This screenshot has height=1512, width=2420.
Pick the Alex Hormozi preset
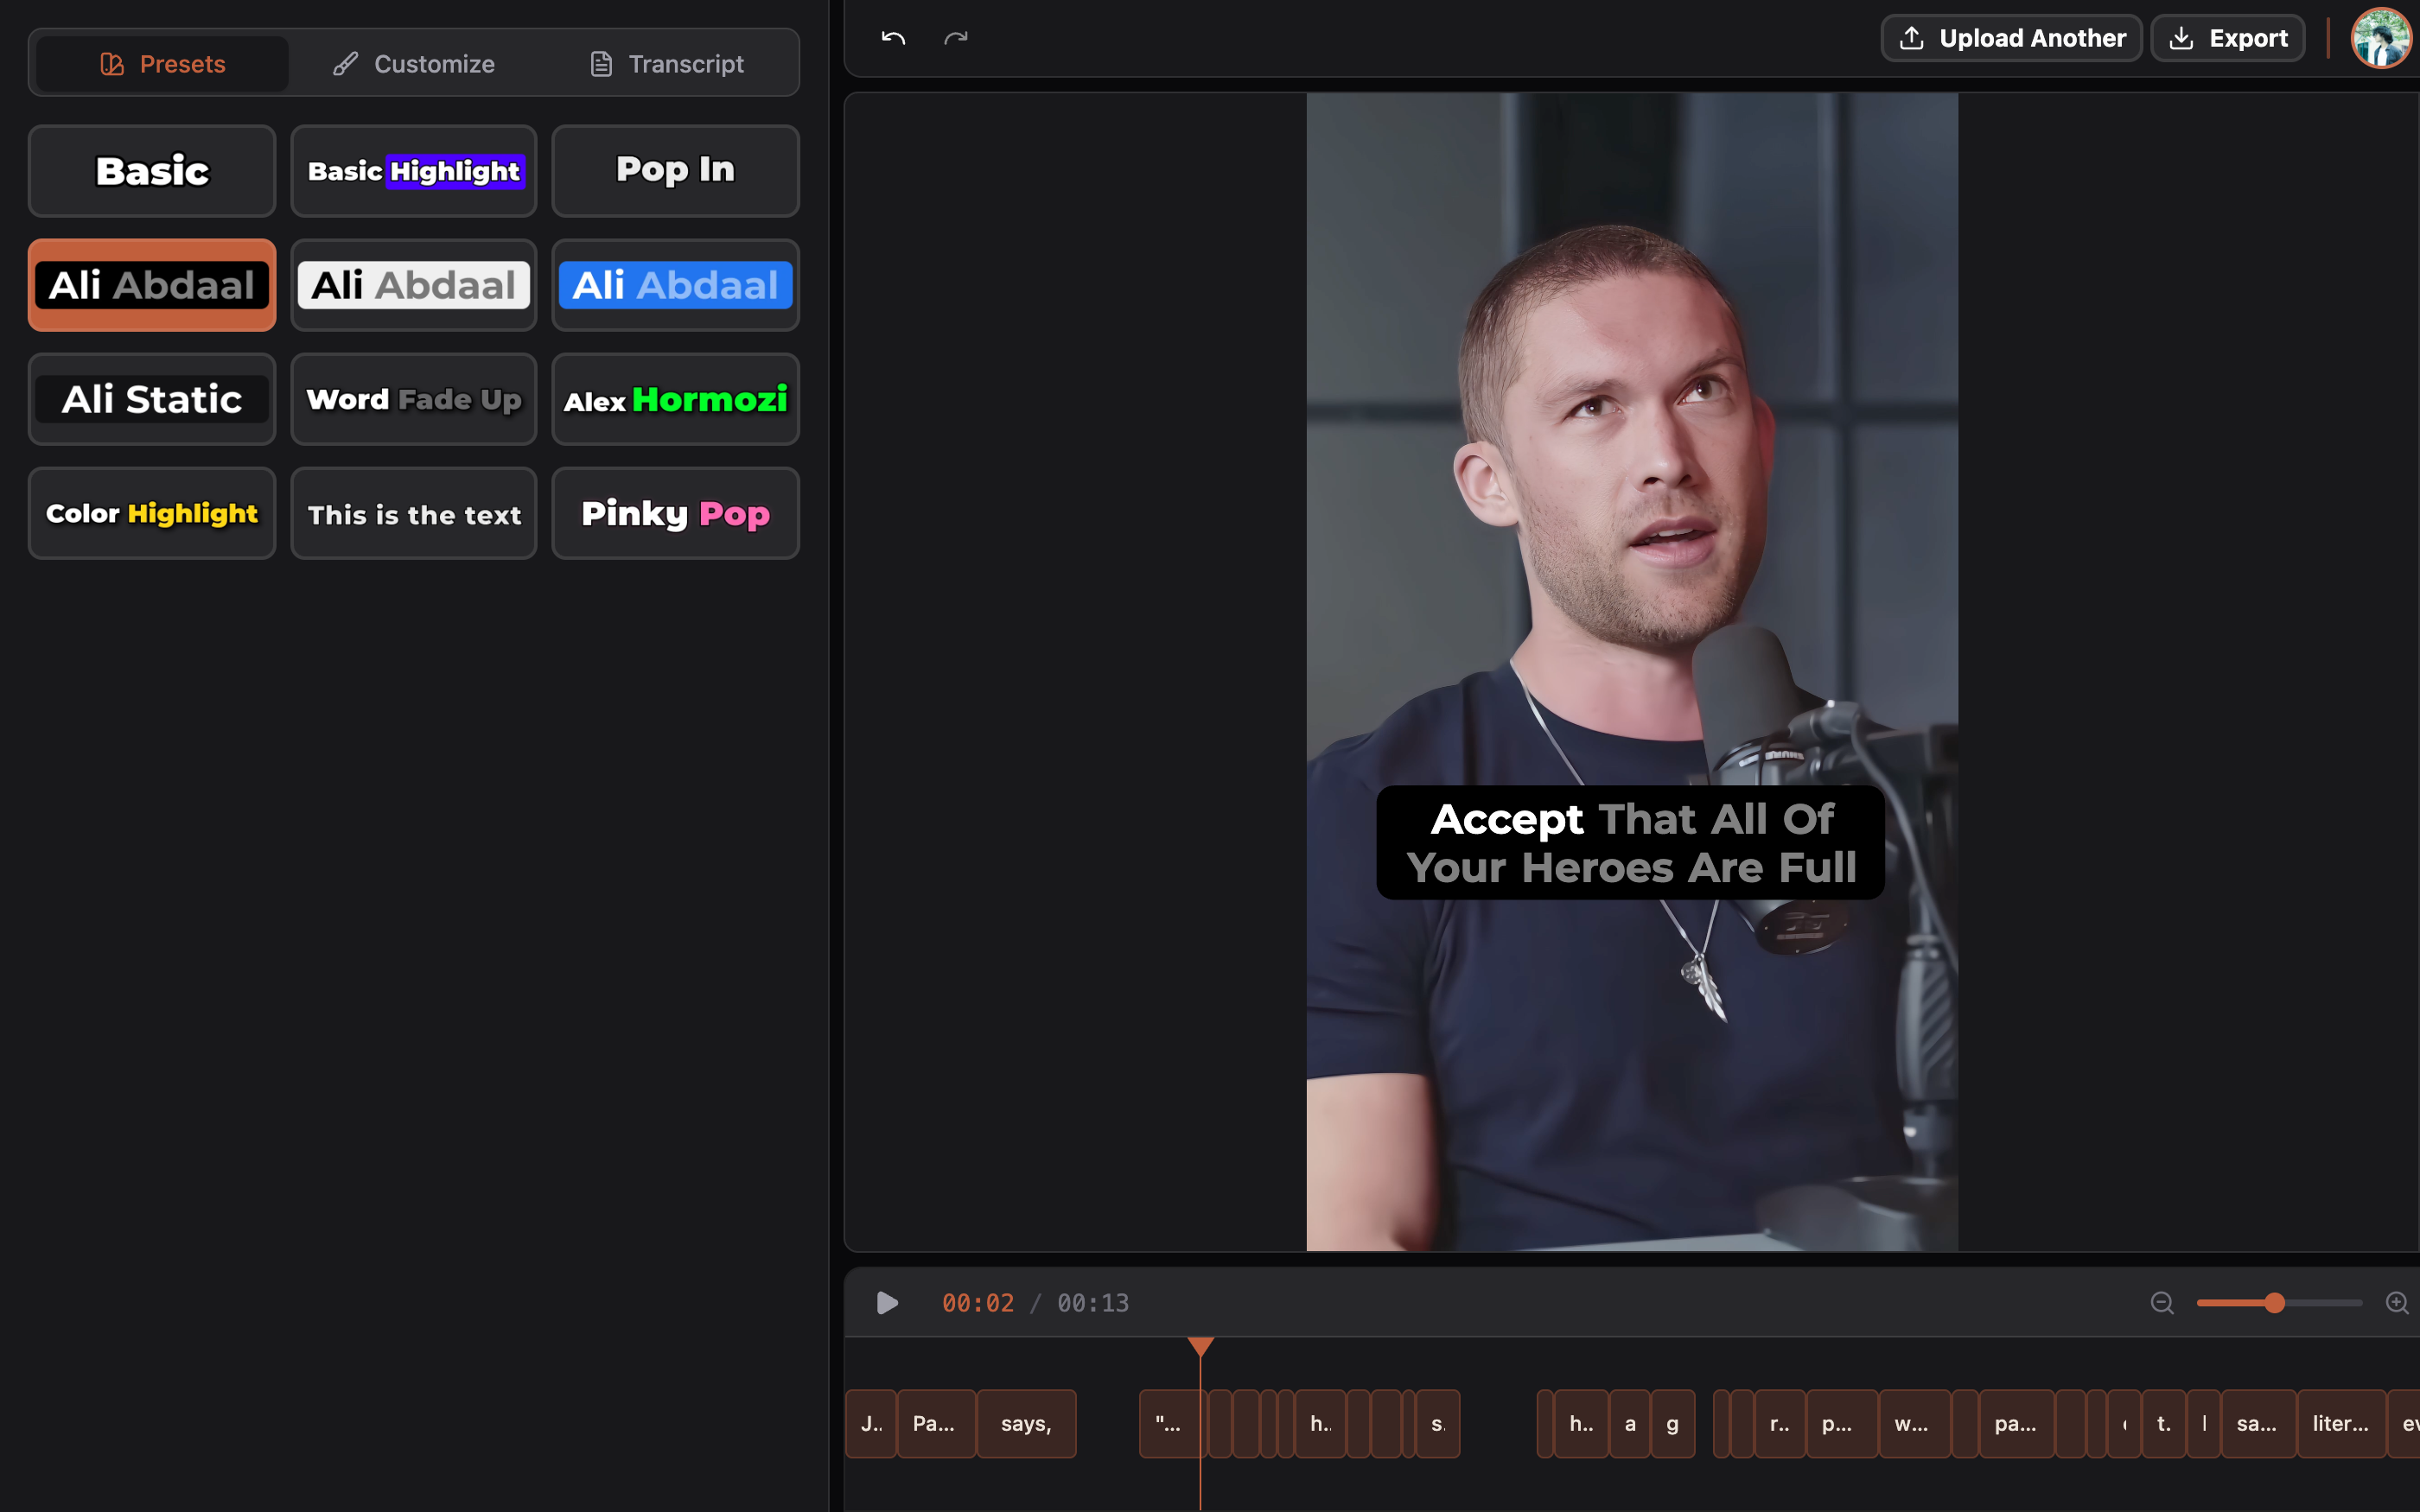point(675,399)
